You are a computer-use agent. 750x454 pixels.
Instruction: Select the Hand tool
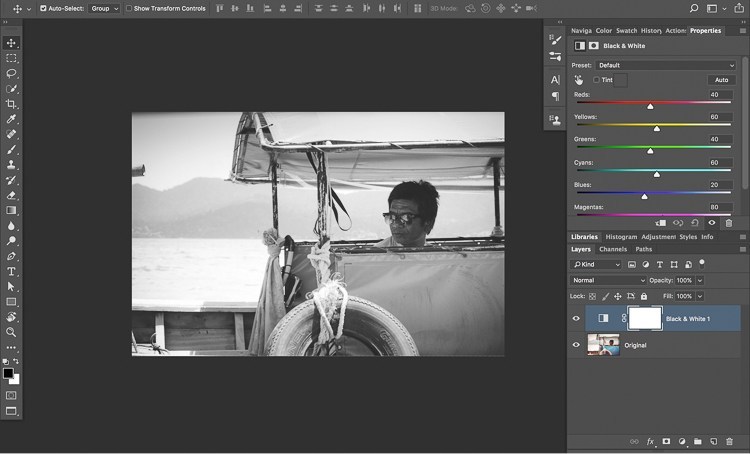(x=11, y=317)
